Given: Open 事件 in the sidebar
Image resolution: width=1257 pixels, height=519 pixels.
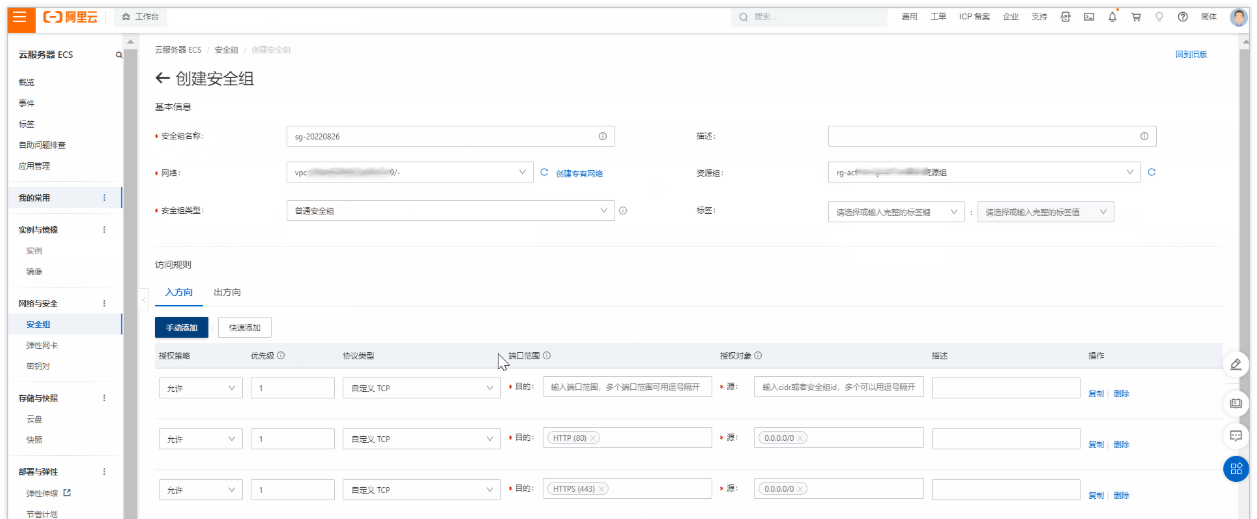Looking at the screenshot, I should [27, 103].
